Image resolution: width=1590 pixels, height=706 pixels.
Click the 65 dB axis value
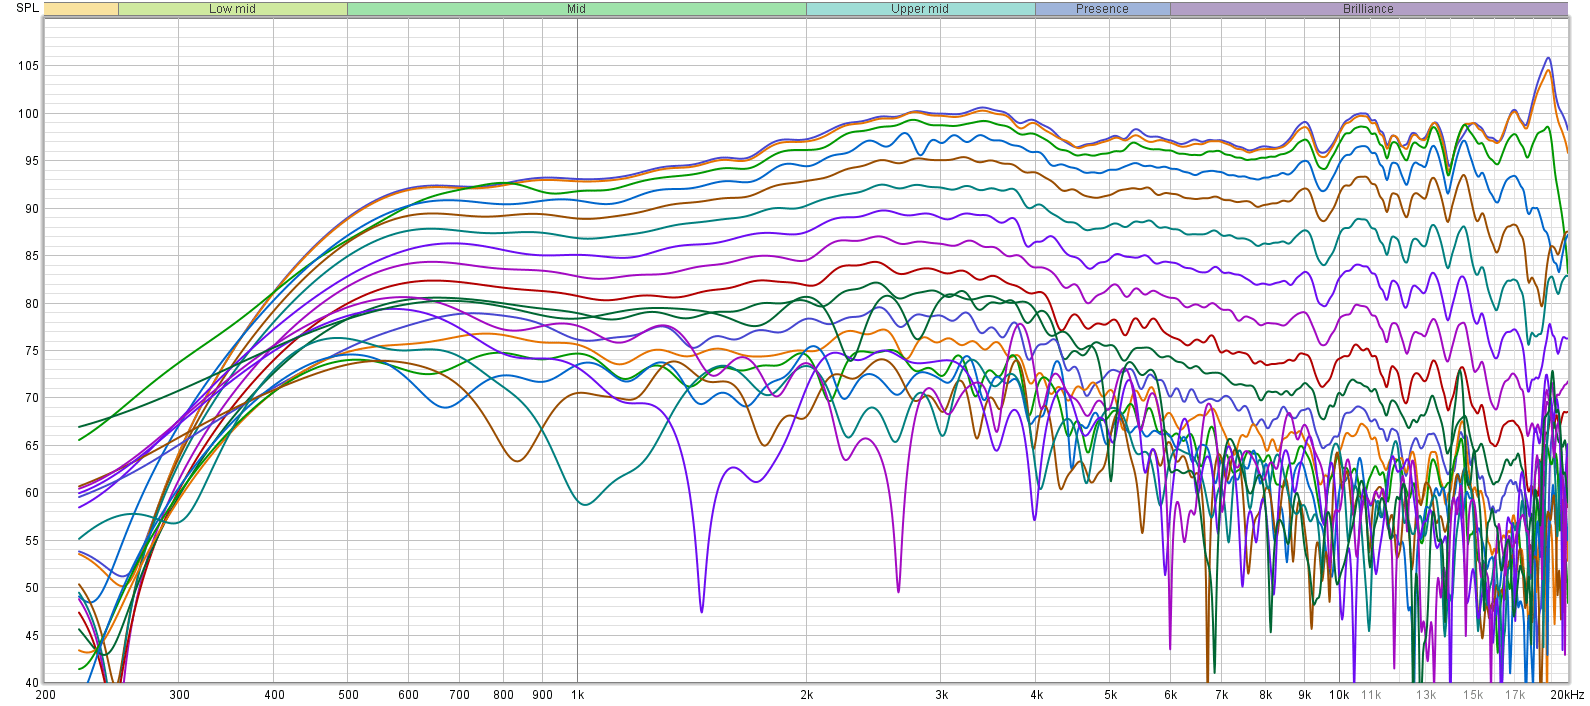pyautogui.click(x=31, y=446)
